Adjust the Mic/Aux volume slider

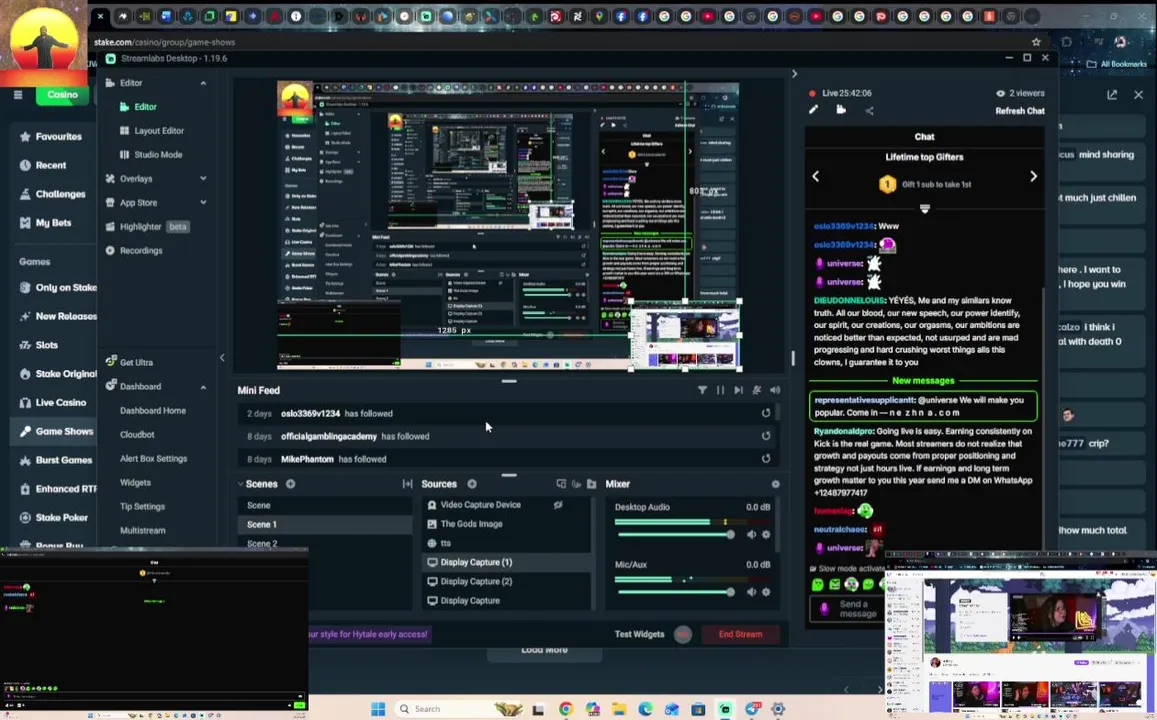click(x=674, y=592)
